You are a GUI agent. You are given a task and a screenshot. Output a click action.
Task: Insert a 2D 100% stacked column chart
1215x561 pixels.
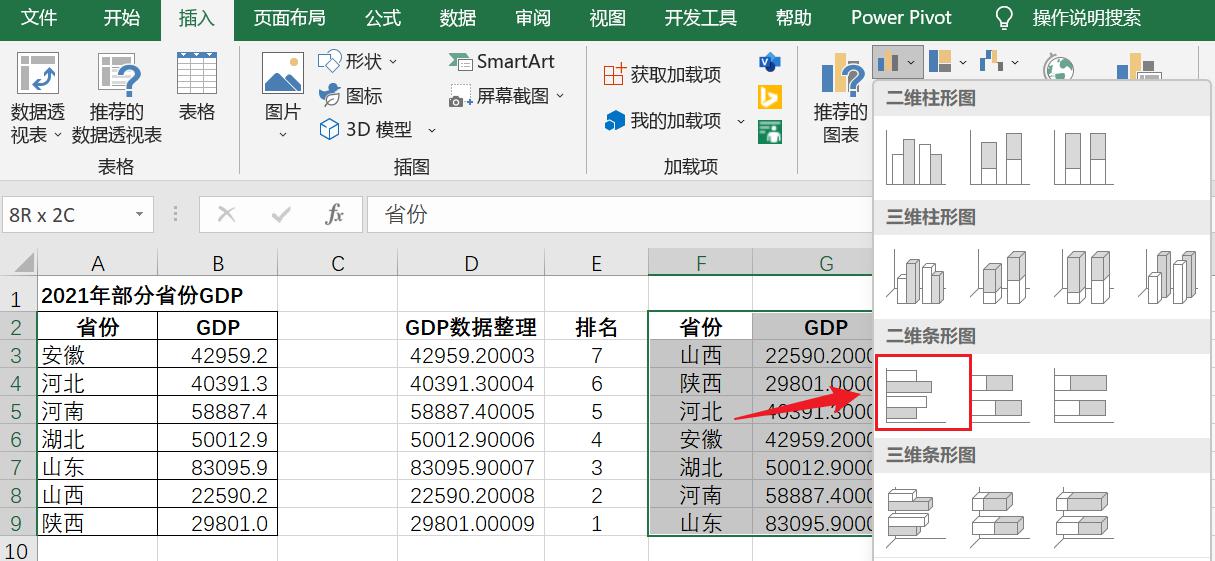pyautogui.click(x=1084, y=159)
